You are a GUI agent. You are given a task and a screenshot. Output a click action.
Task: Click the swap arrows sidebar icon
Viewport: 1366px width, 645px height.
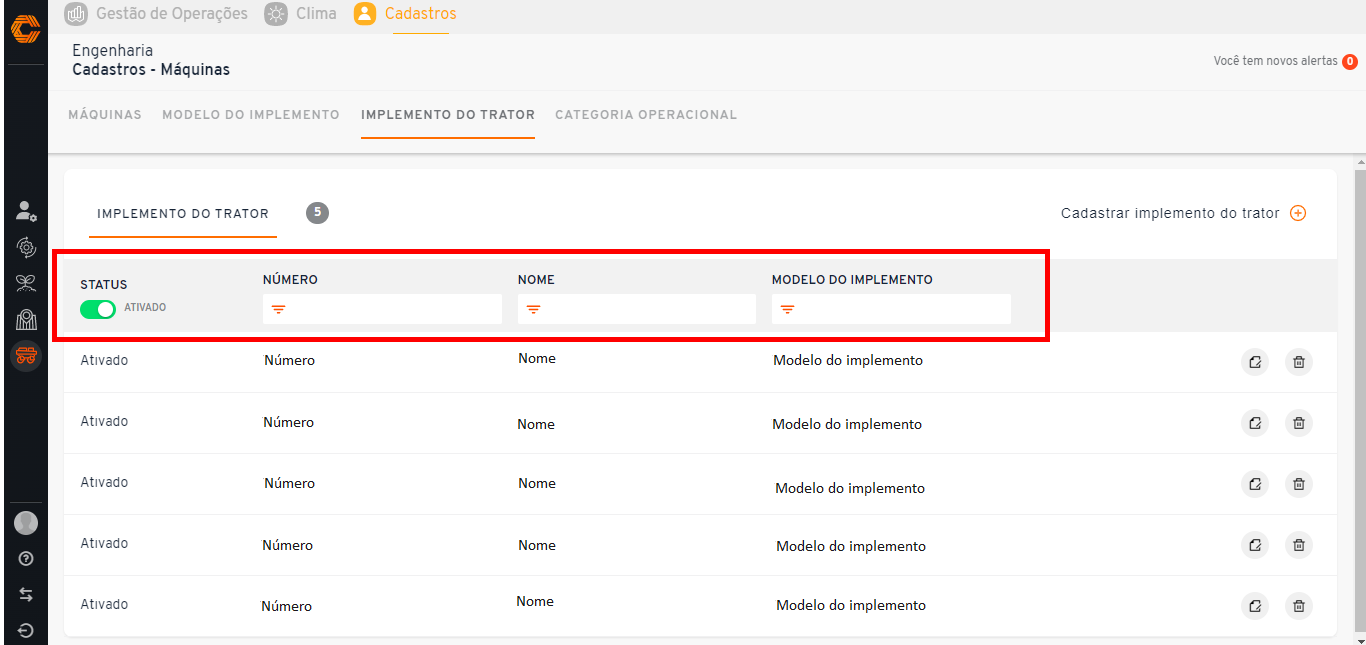click(x=26, y=595)
